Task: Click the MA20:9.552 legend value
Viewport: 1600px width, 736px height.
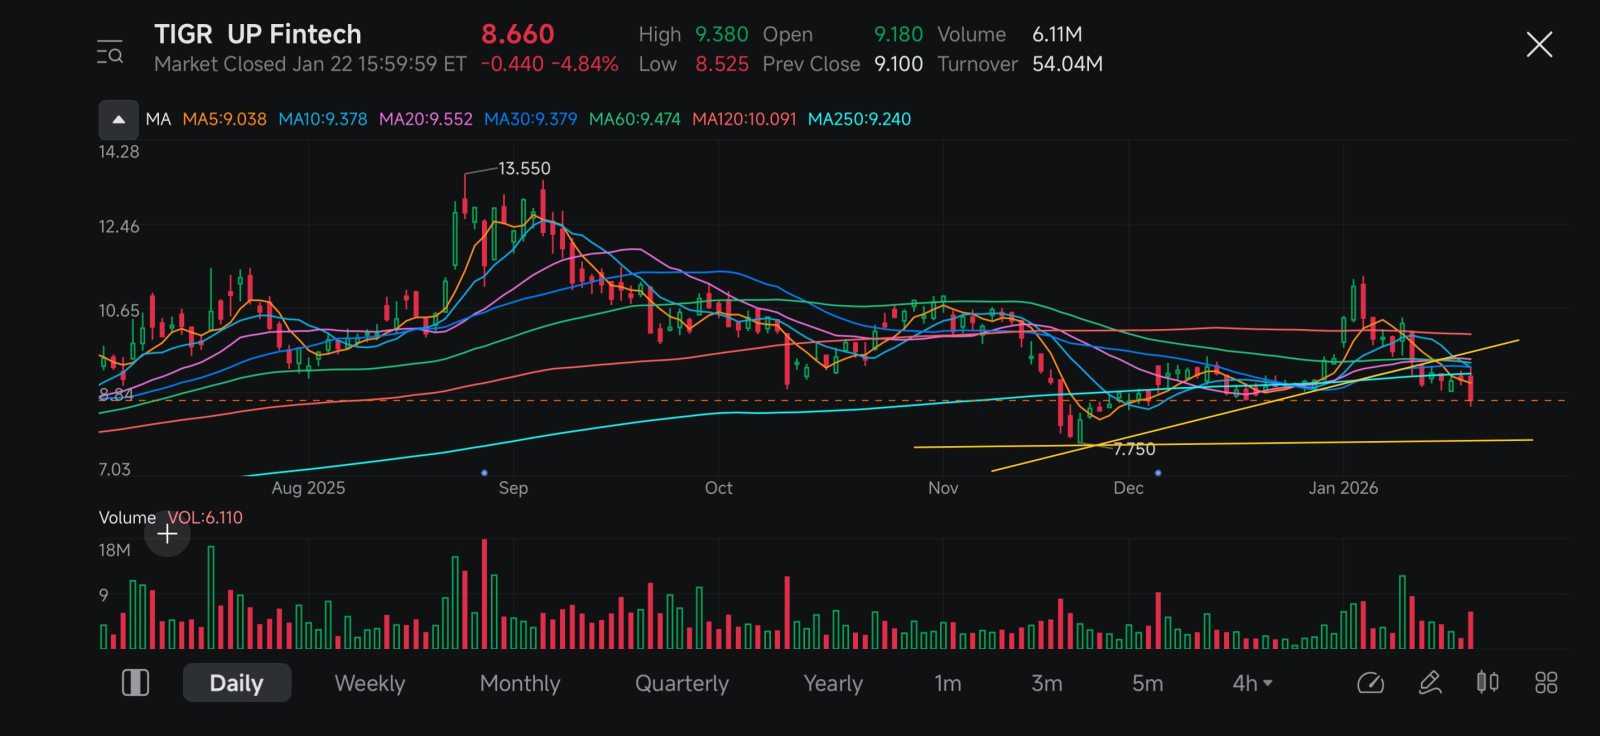Action: (426, 119)
